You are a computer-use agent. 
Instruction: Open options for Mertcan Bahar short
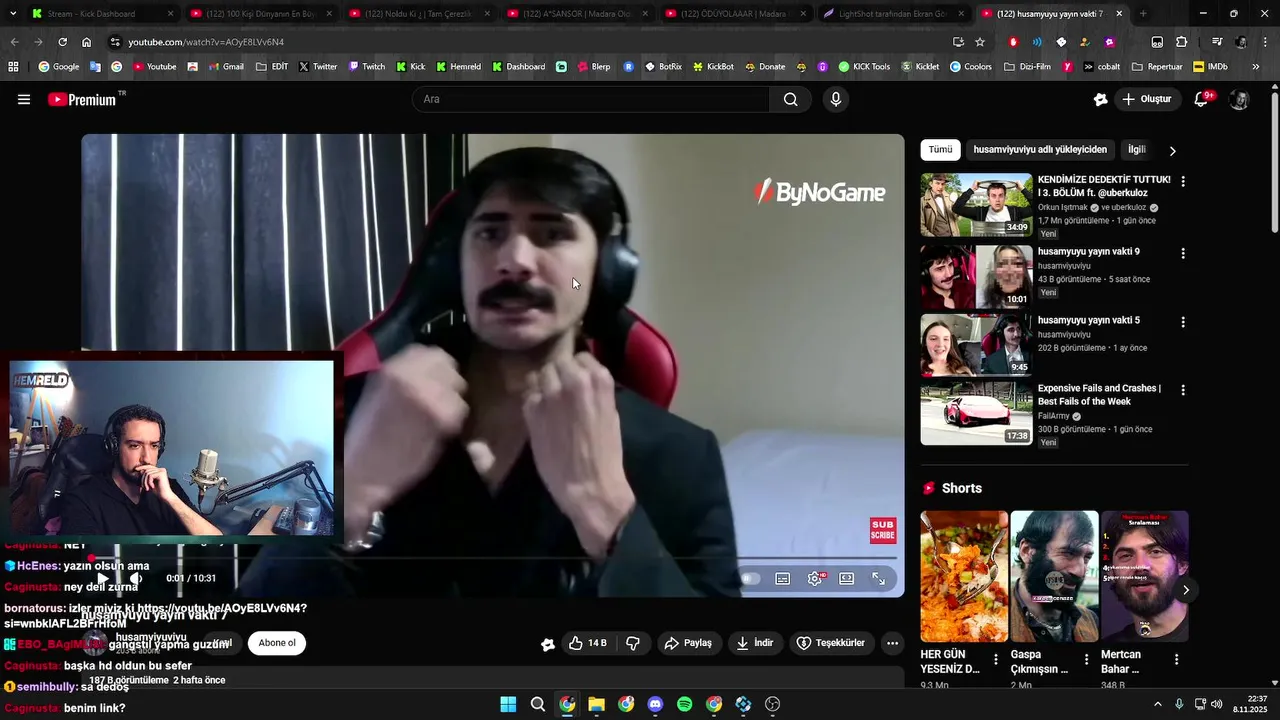pyautogui.click(x=1176, y=660)
